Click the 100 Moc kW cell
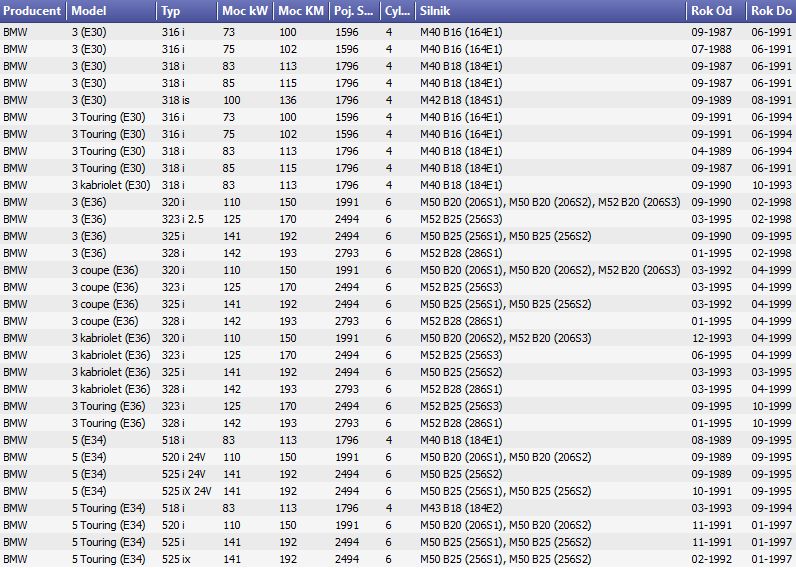This screenshot has height=568, width=796. coord(231,101)
